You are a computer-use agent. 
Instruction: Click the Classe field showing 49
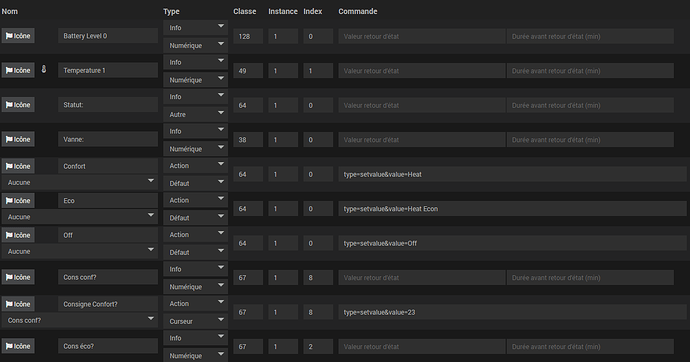point(248,70)
